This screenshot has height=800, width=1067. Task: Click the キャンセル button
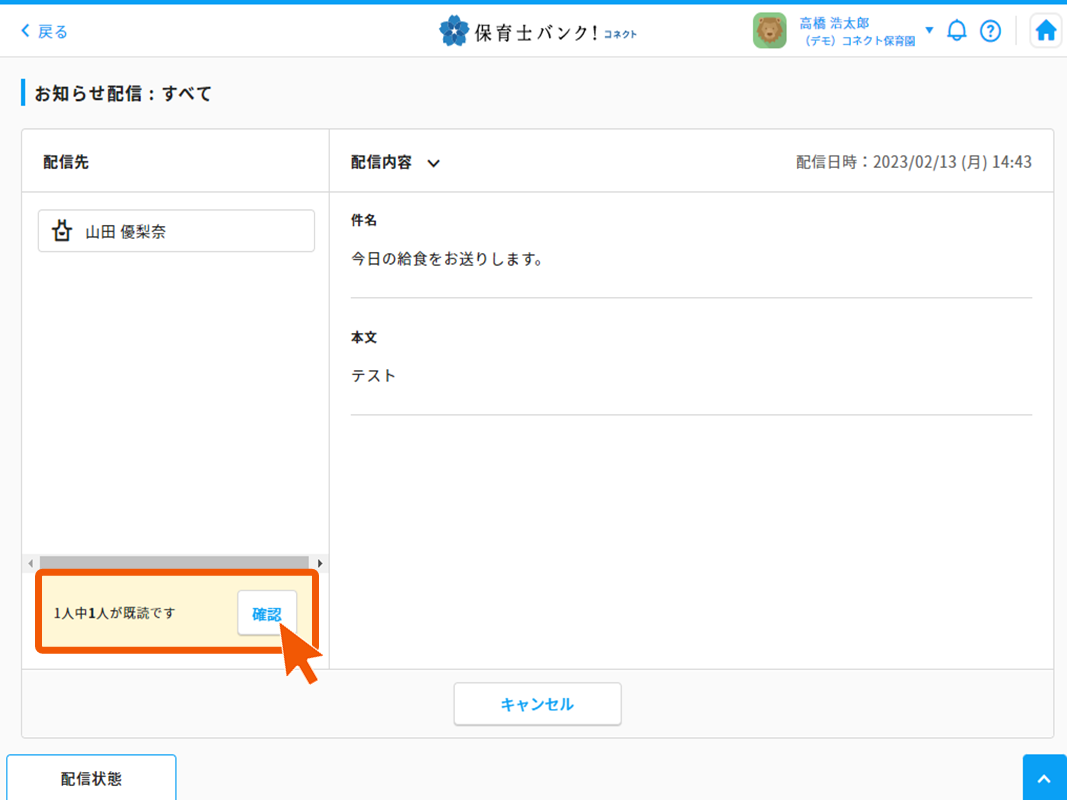[x=537, y=704]
